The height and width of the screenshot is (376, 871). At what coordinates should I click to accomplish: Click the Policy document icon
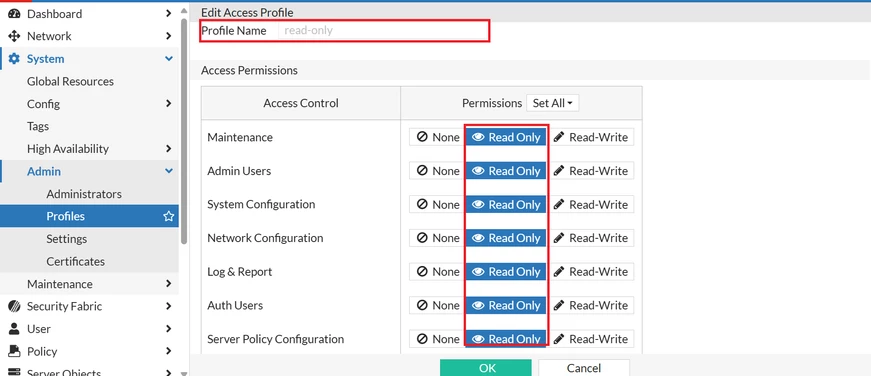pos(14,352)
